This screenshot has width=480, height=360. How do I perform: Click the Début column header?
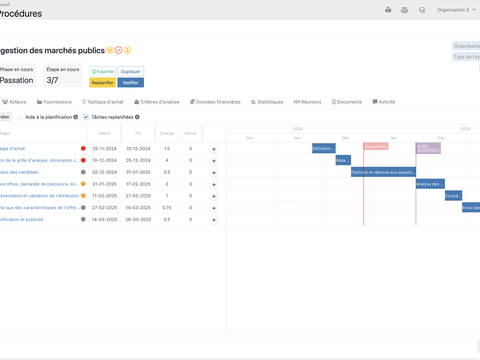104,133
